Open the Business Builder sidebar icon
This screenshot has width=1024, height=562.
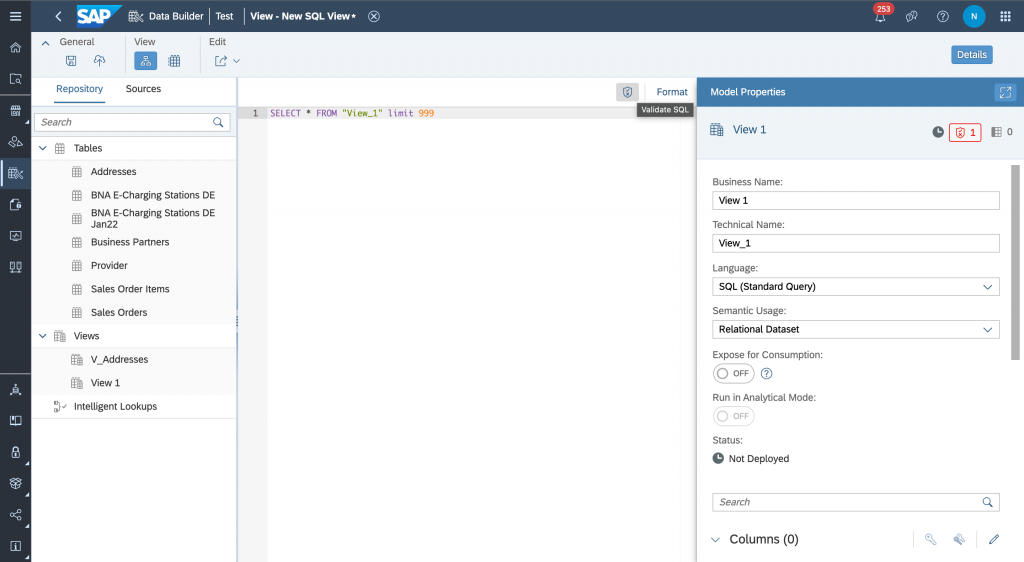pyautogui.click(x=16, y=142)
